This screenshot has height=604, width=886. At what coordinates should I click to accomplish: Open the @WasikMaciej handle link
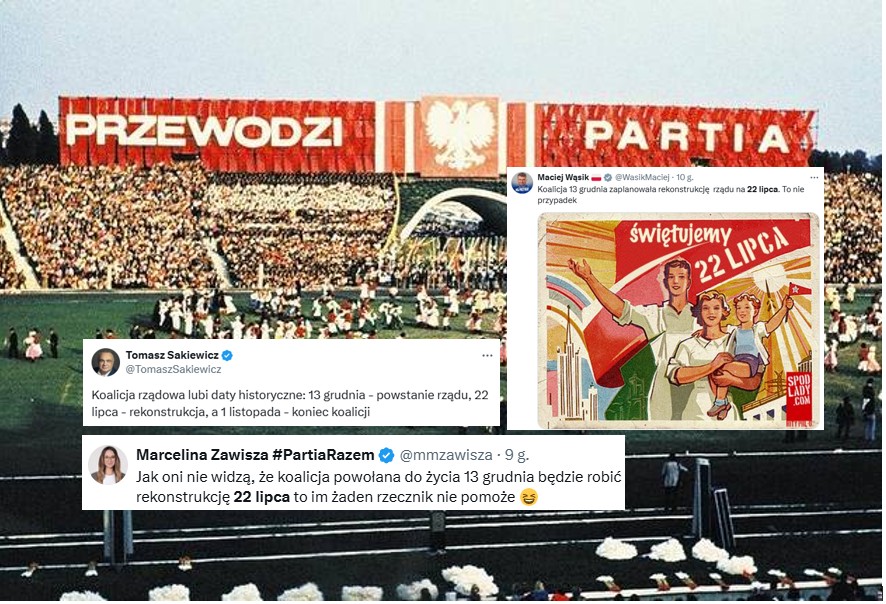[x=642, y=177]
